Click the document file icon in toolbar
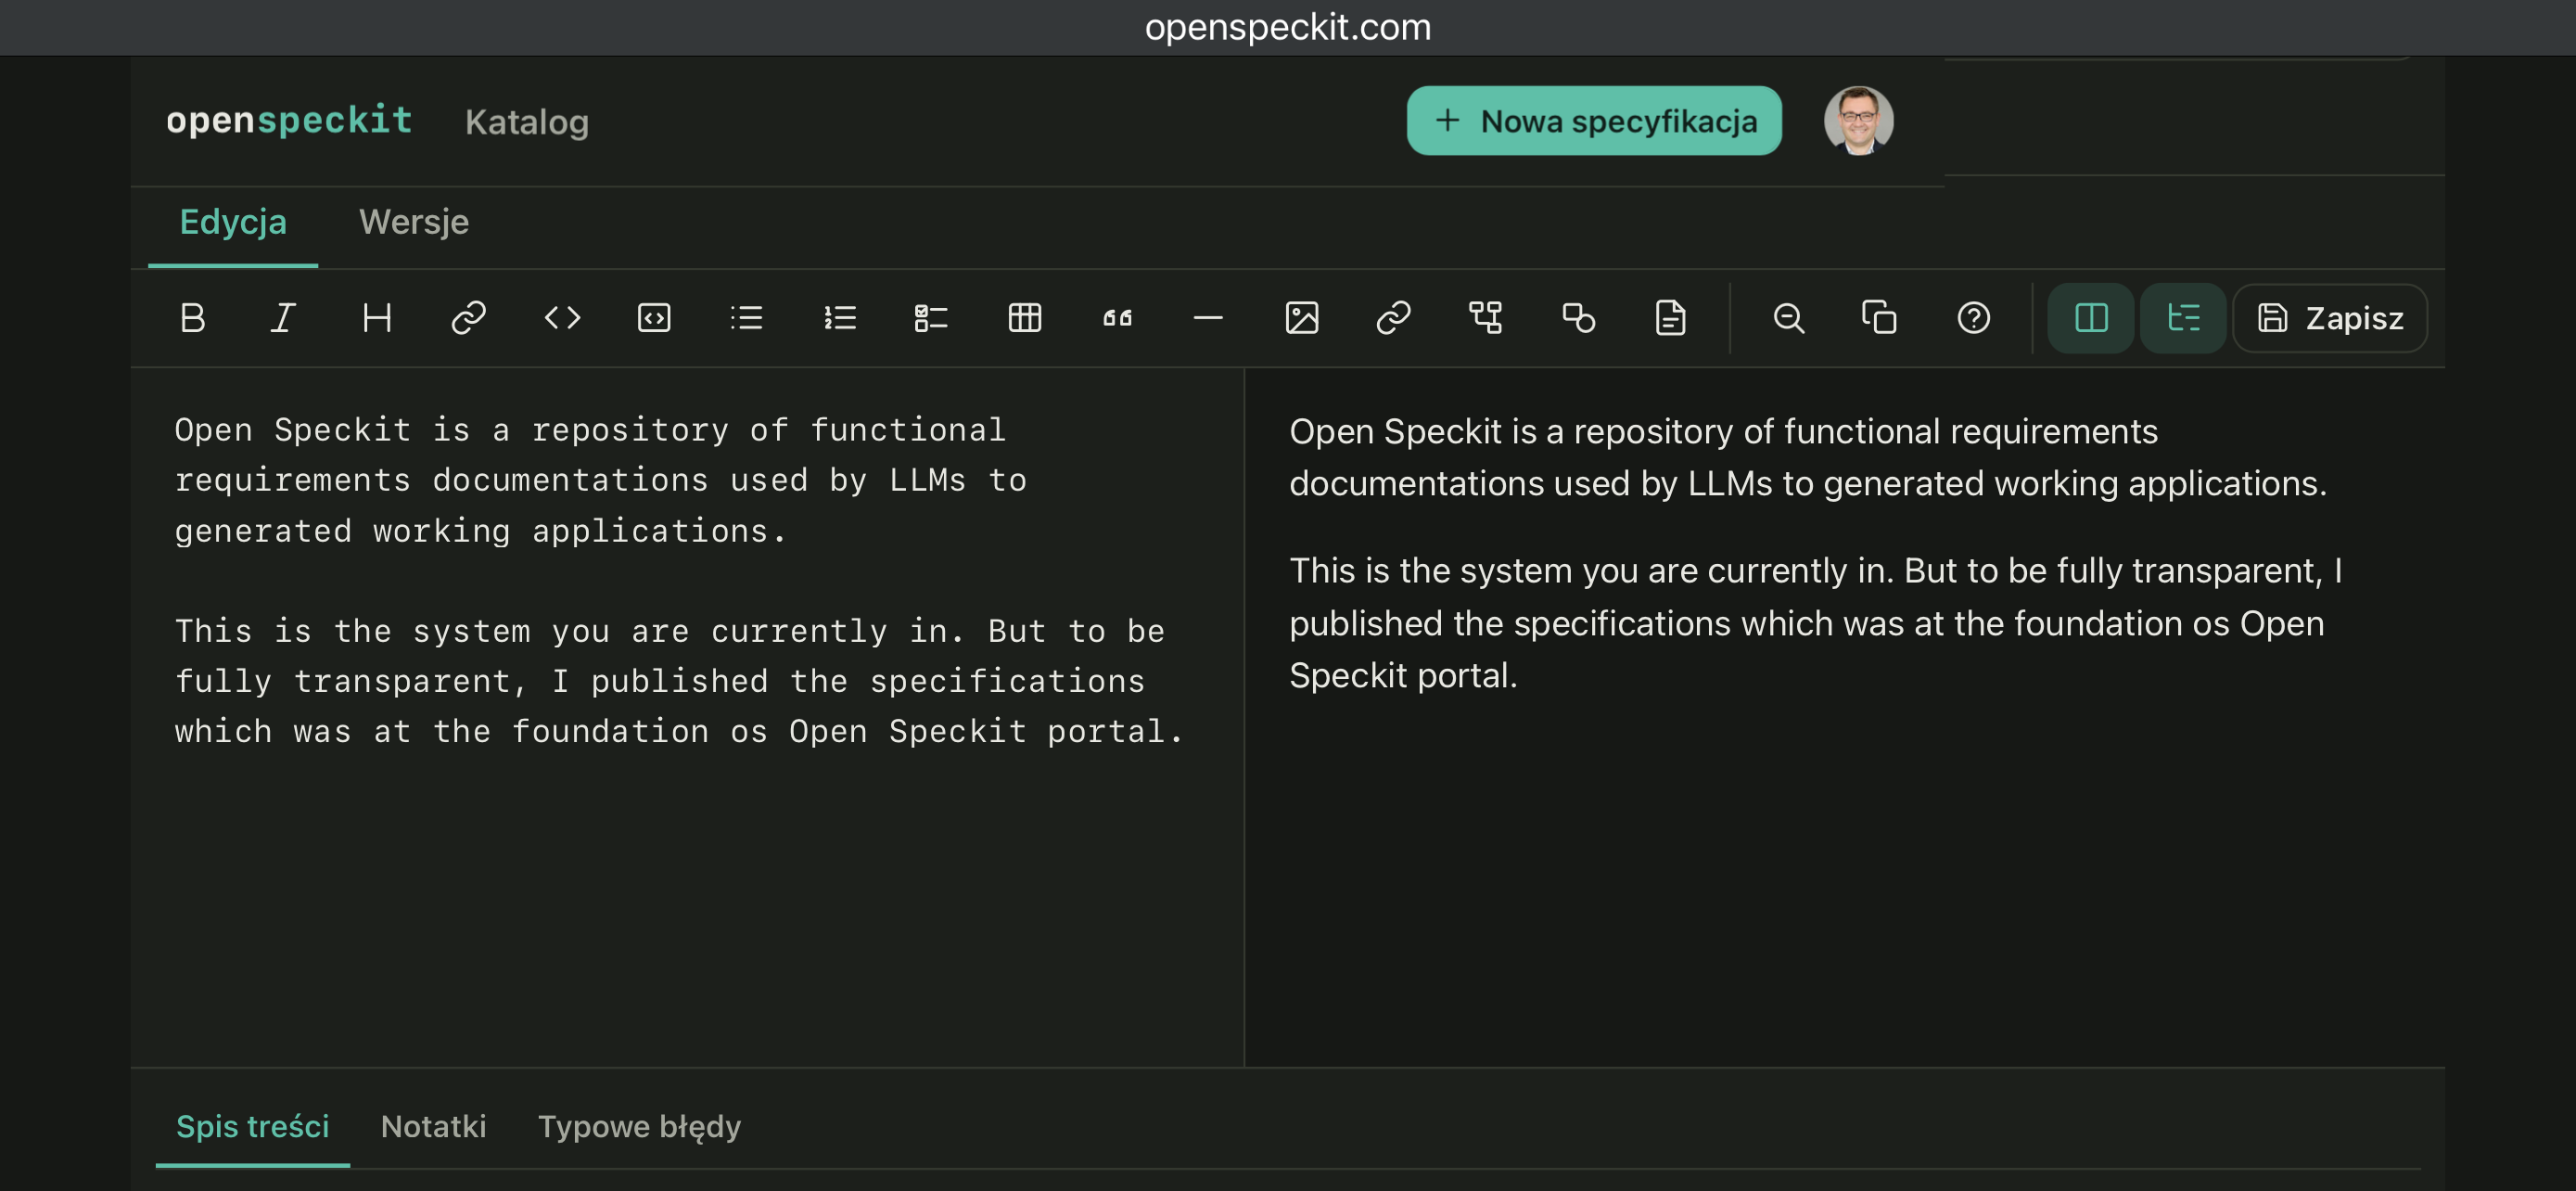Image resolution: width=2576 pixels, height=1191 pixels. [x=1671, y=318]
